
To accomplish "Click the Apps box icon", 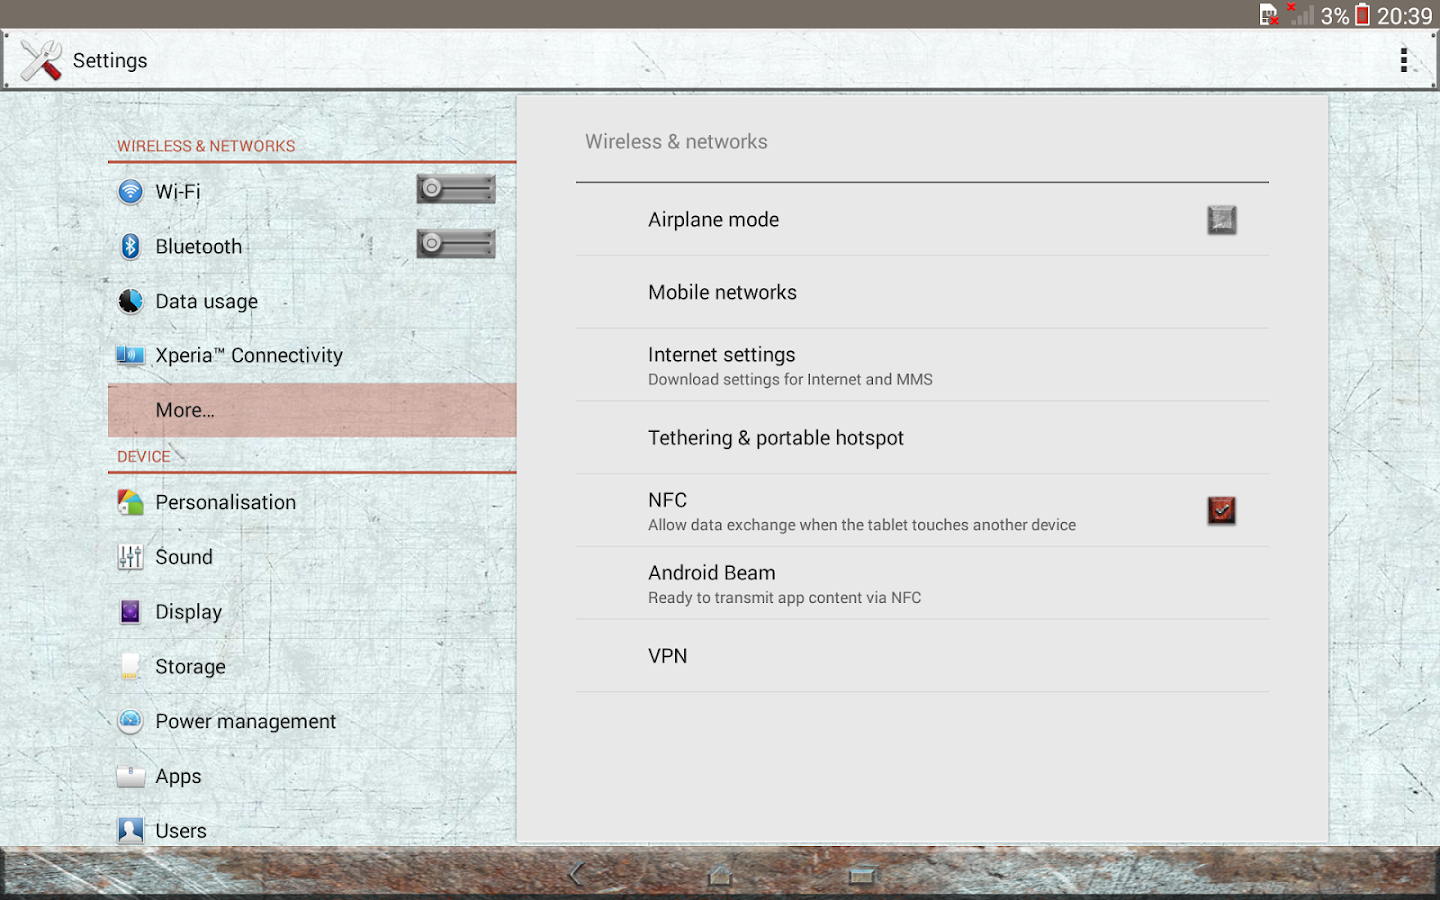I will (130, 776).
